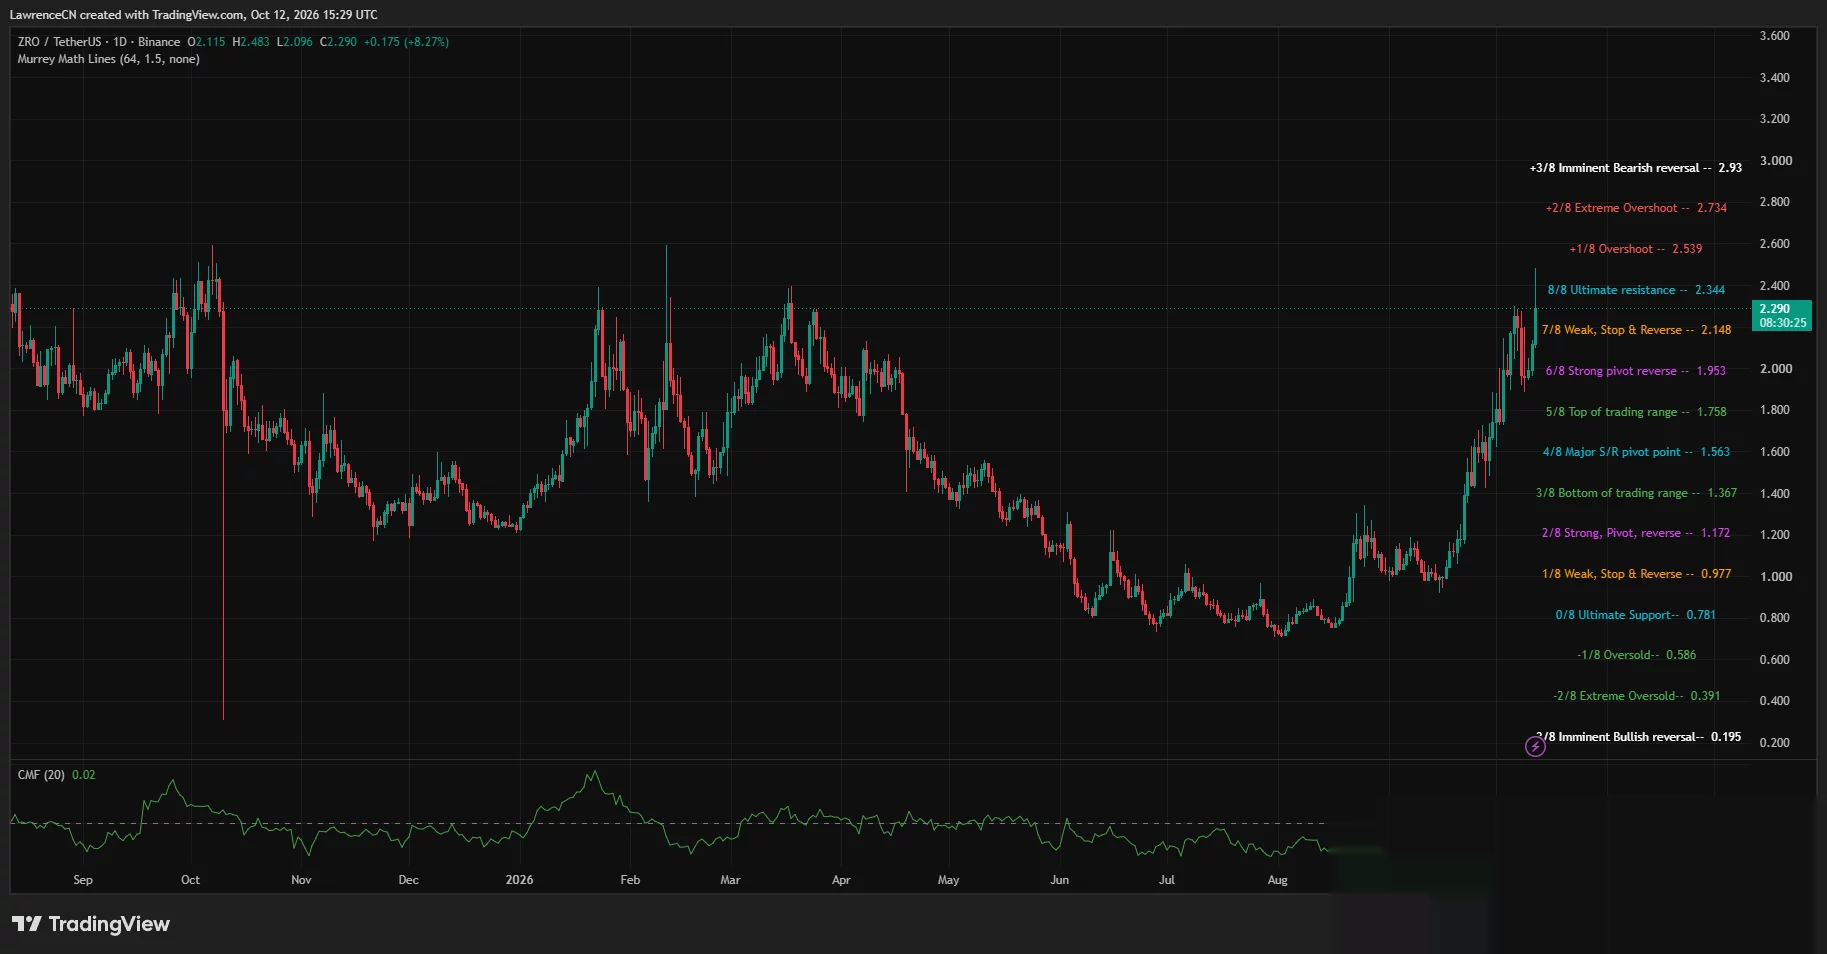Click the 2/8 Strong, Pivot, reverse label
Viewport: 1827px width, 954px height.
pos(1636,533)
